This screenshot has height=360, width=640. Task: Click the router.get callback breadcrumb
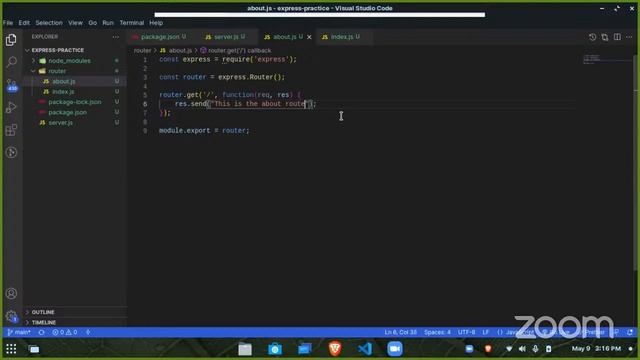236,50
